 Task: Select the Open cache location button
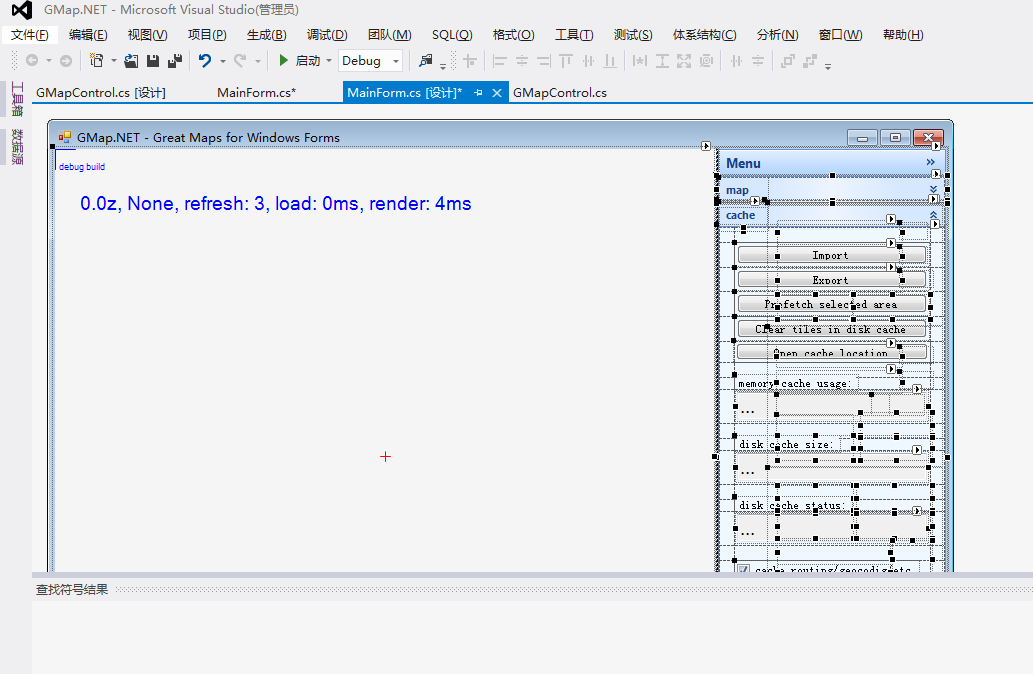coord(831,352)
